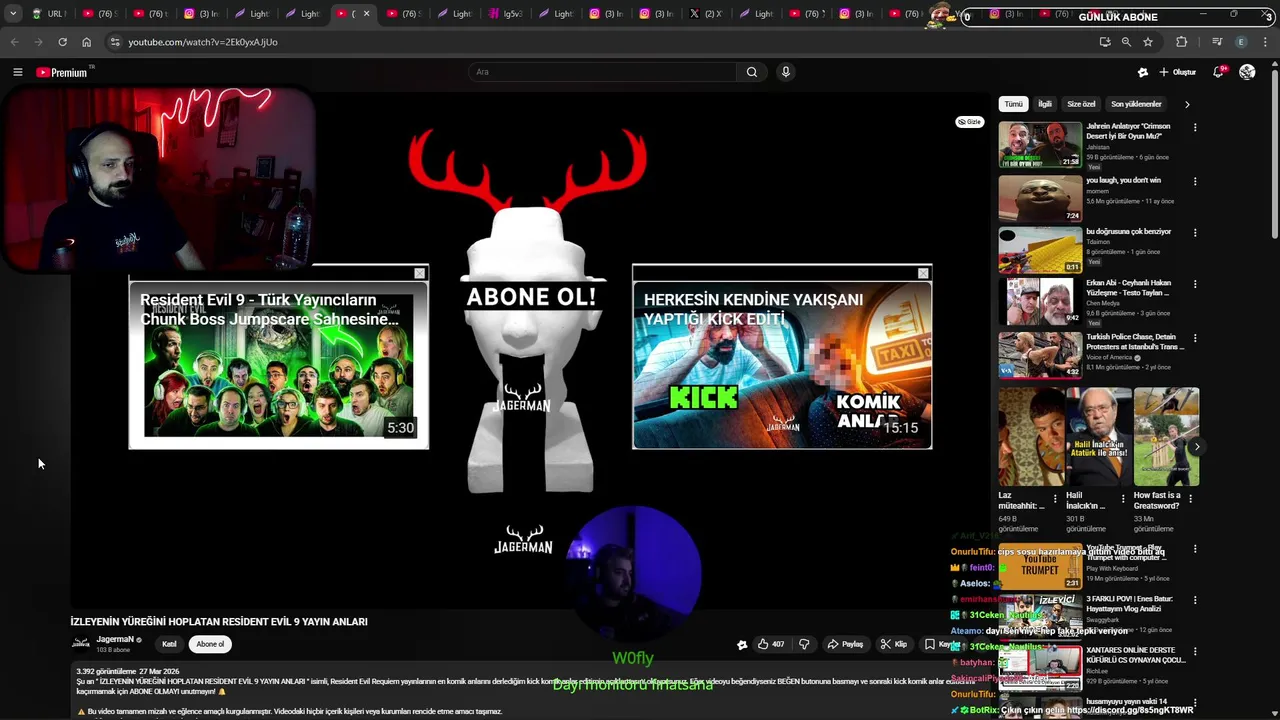Select the Son yüklenenler filter chip
The image size is (1280, 720).
coord(1136,104)
